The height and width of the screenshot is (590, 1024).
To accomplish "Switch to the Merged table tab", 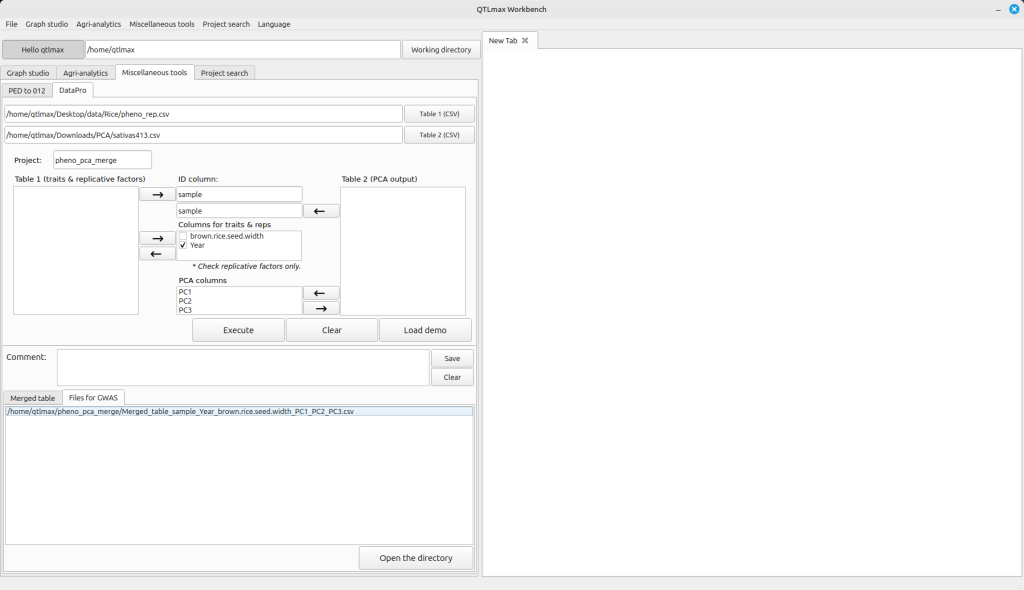I will point(33,398).
